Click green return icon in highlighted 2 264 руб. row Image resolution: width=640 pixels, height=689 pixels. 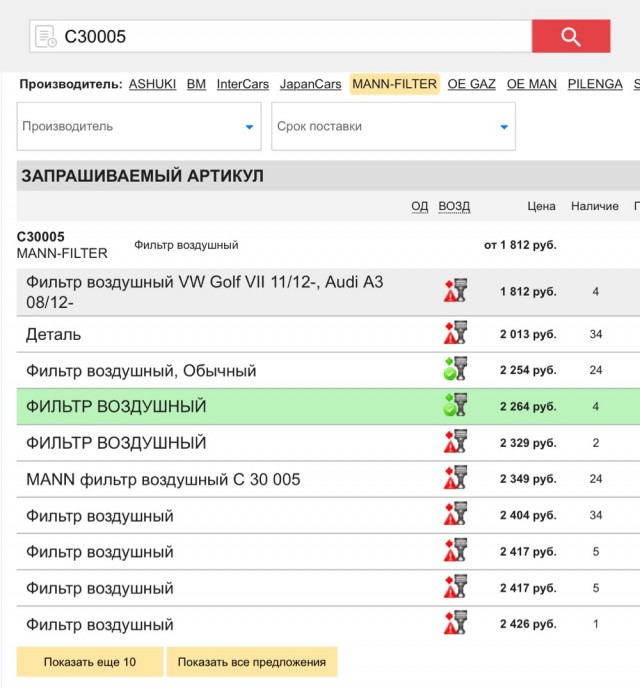click(x=455, y=405)
